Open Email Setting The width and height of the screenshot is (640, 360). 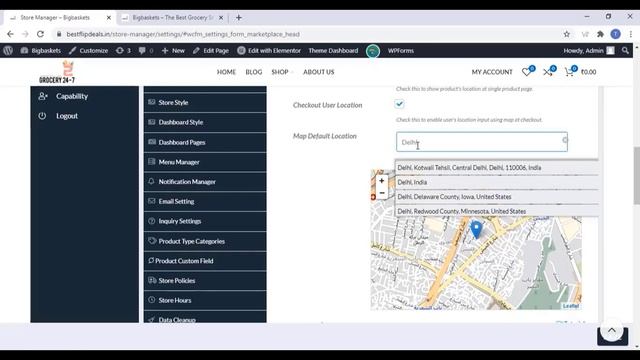click(205, 202)
